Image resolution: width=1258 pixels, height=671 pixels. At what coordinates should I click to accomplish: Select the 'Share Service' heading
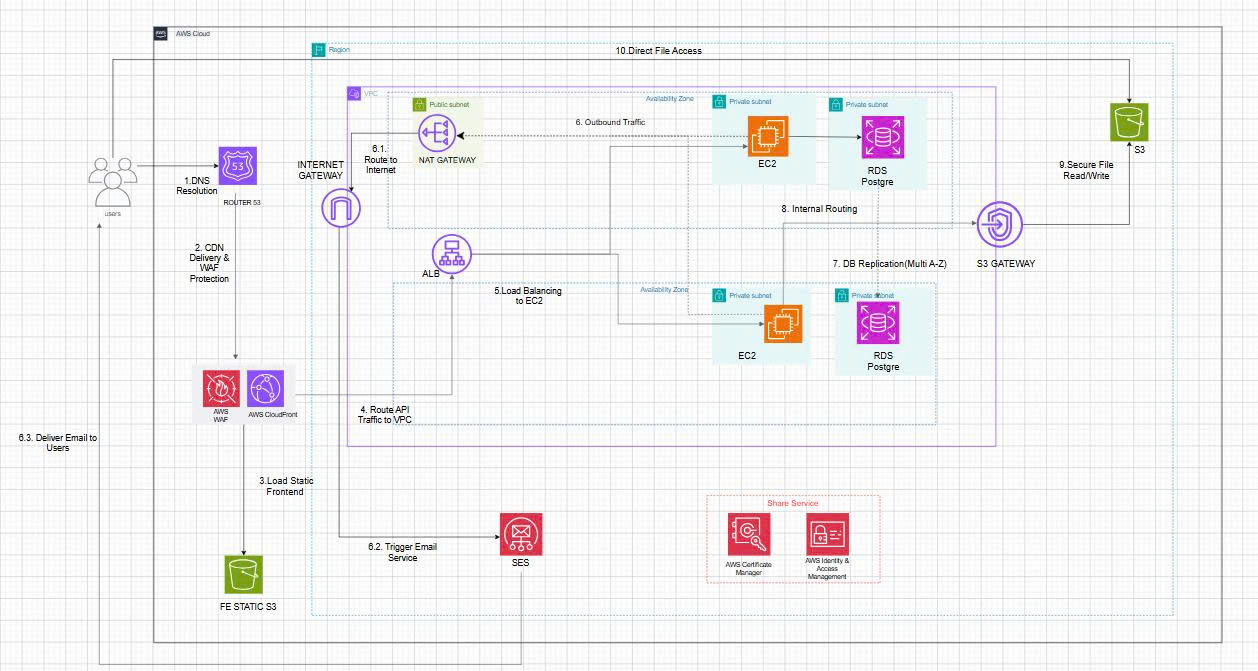tap(792, 503)
